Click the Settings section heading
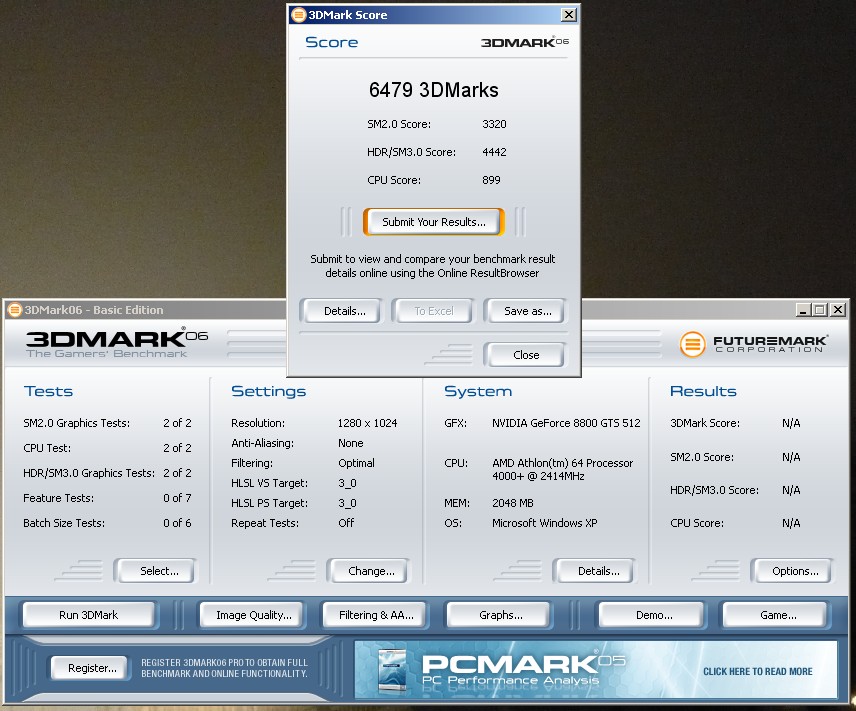856x711 pixels. (269, 392)
